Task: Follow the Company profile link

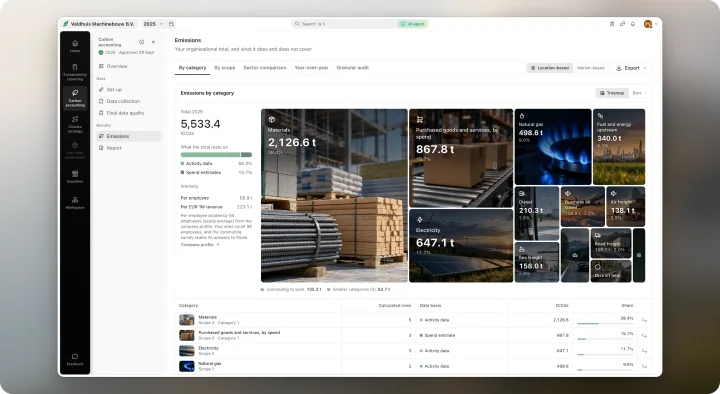Action: point(200,245)
